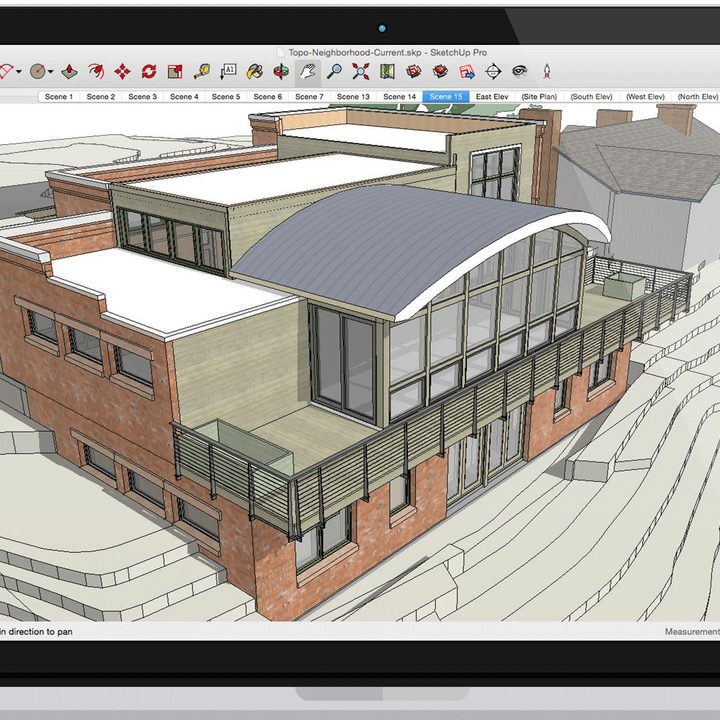Screen dimensions: 720x720
Task: Open the (South Elev) scene tab
Action: click(x=591, y=96)
